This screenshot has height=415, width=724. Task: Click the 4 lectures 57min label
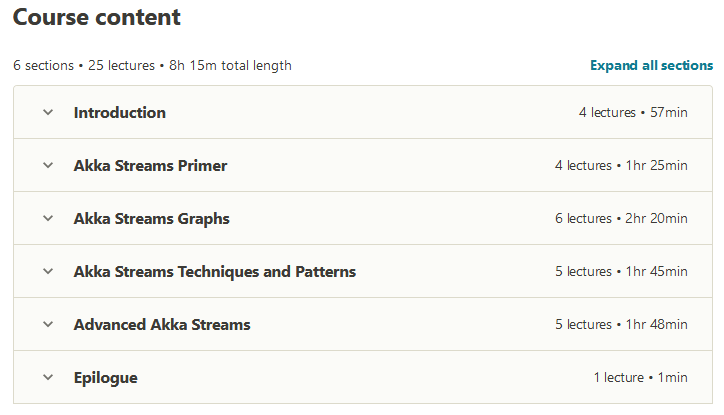[633, 113]
